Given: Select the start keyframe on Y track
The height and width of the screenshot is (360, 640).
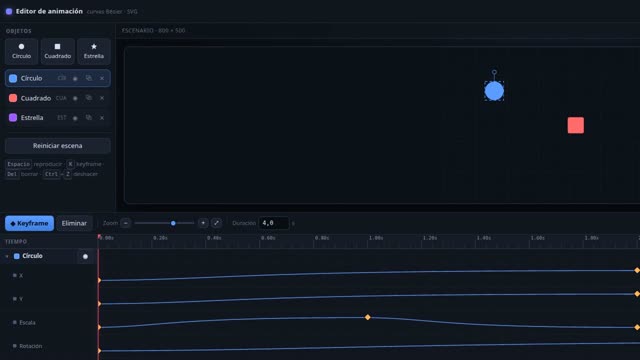Looking at the screenshot, I should click(100, 304).
